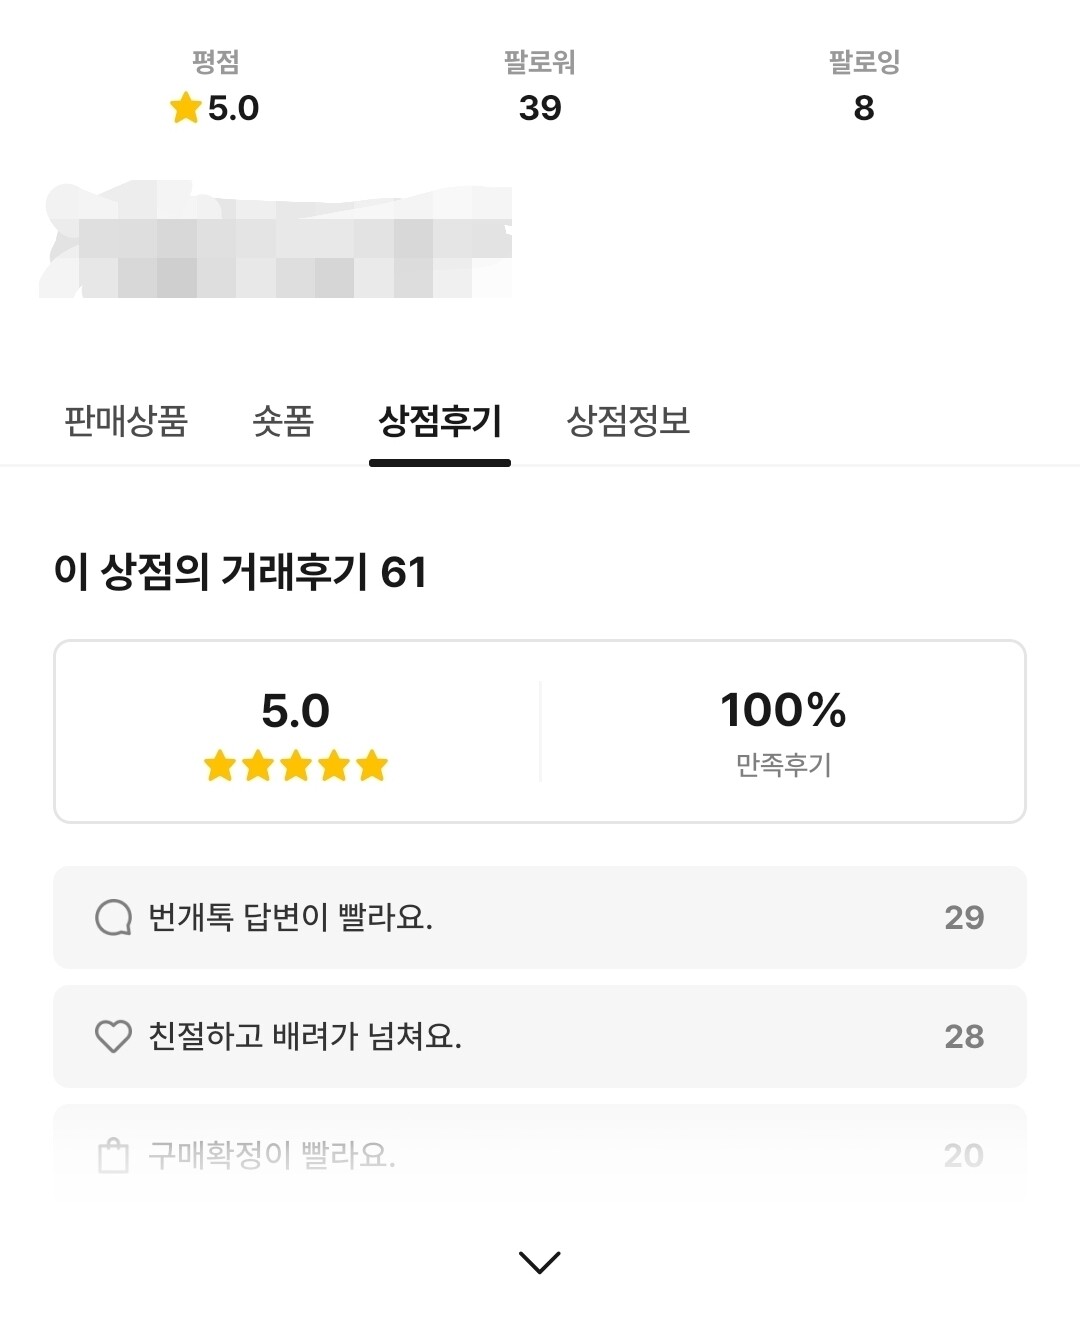The image size is (1080, 1331).
Task: Go to the 상점정보 tab
Action: [628, 421]
